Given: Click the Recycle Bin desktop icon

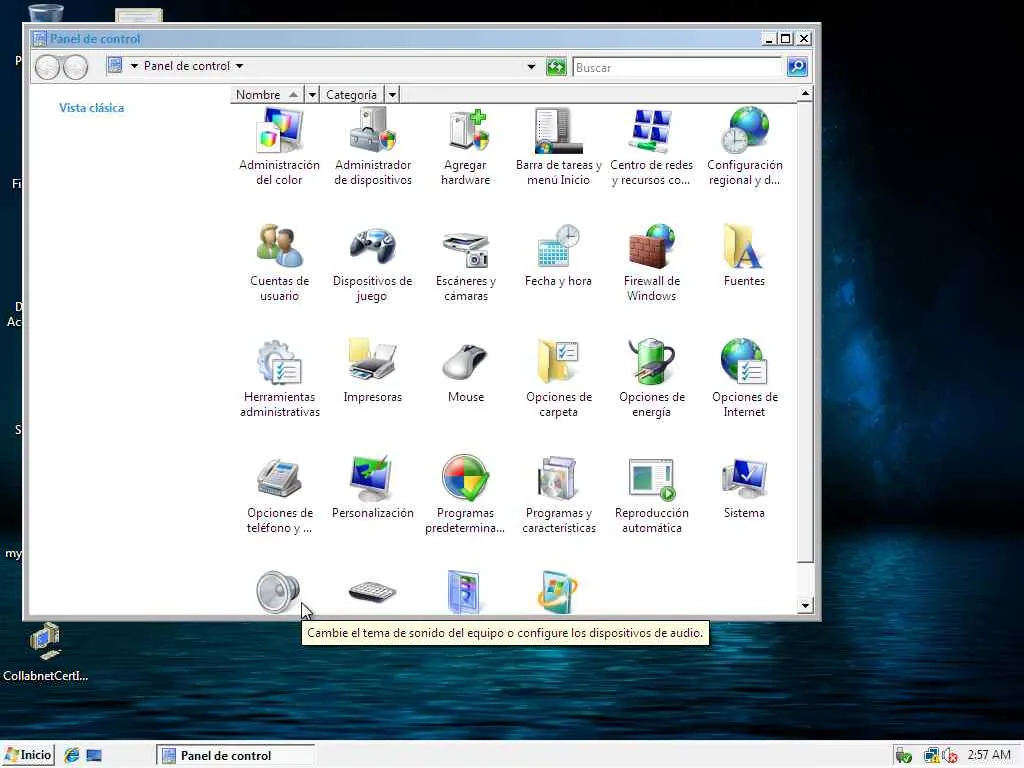Looking at the screenshot, I should coord(46,13).
